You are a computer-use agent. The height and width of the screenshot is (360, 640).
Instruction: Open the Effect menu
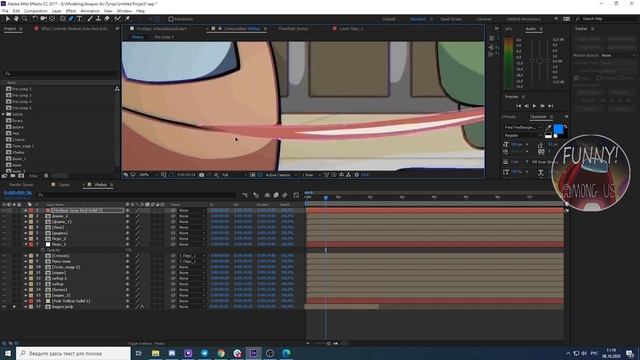[71, 11]
